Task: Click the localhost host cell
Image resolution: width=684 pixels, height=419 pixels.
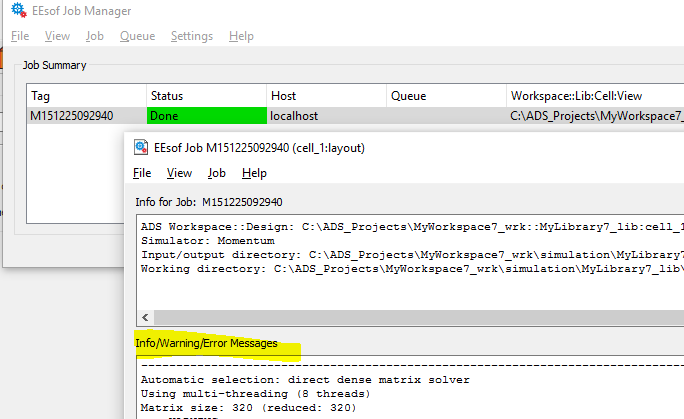Action: click(326, 116)
